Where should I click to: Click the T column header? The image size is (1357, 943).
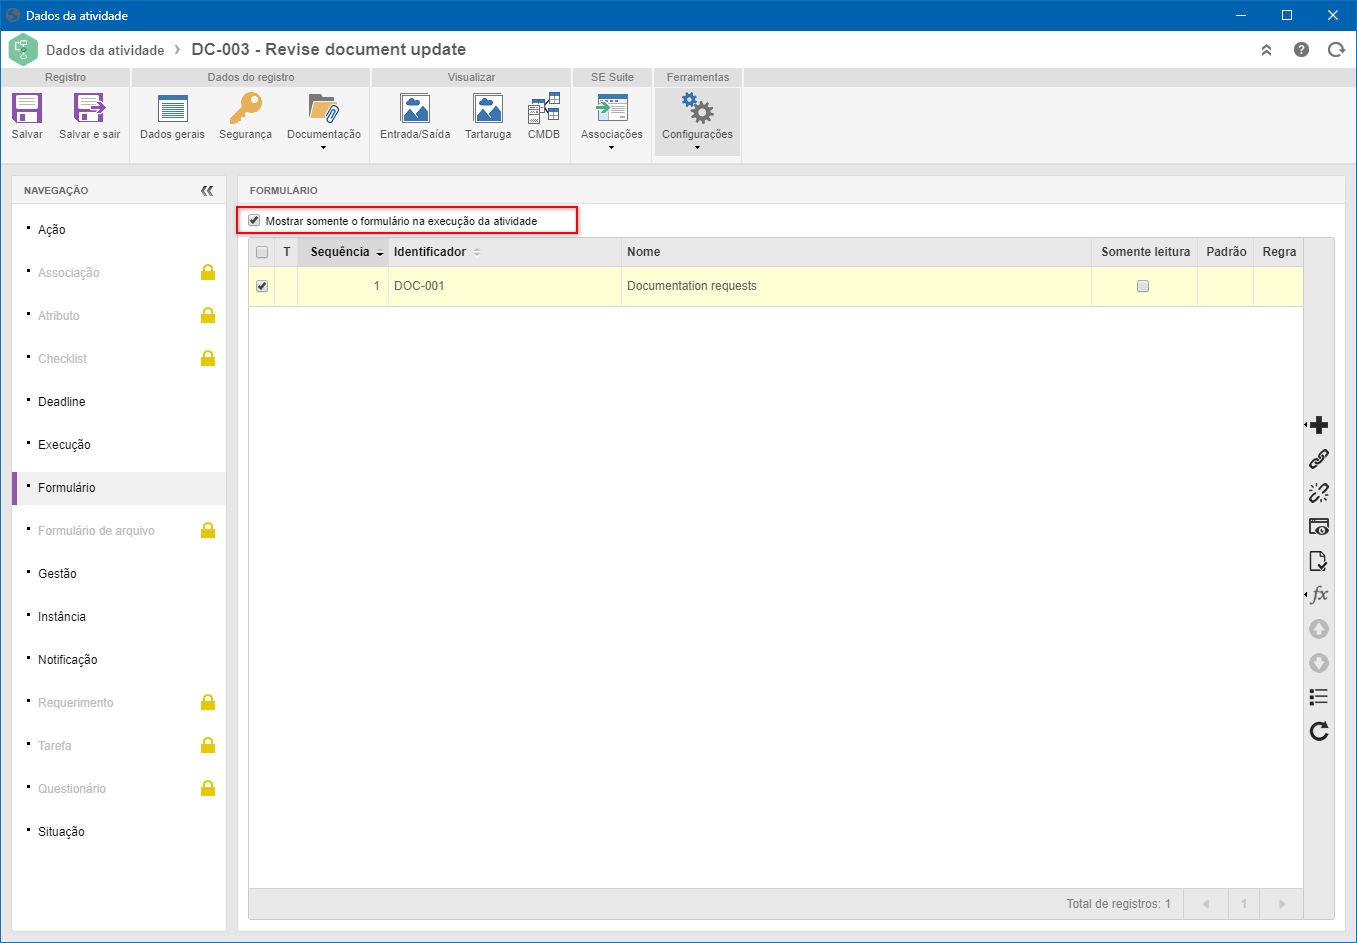pyautogui.click(x=287, y=252)
